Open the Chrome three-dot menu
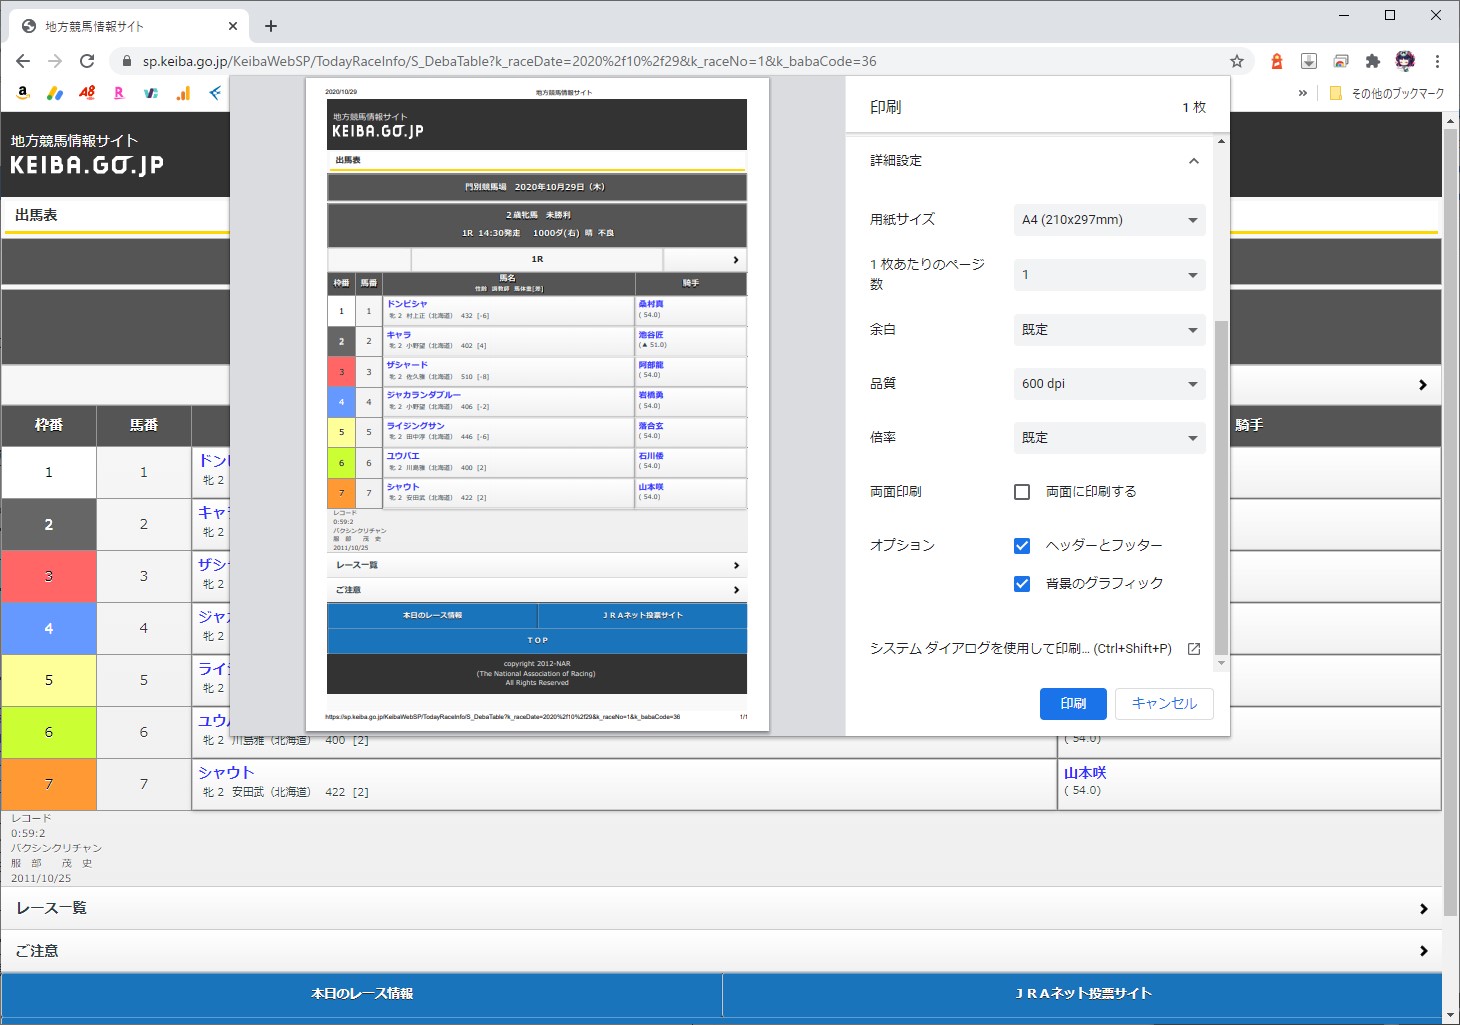Viewport: 1460px width, 1025px height. coord(1437,61)
